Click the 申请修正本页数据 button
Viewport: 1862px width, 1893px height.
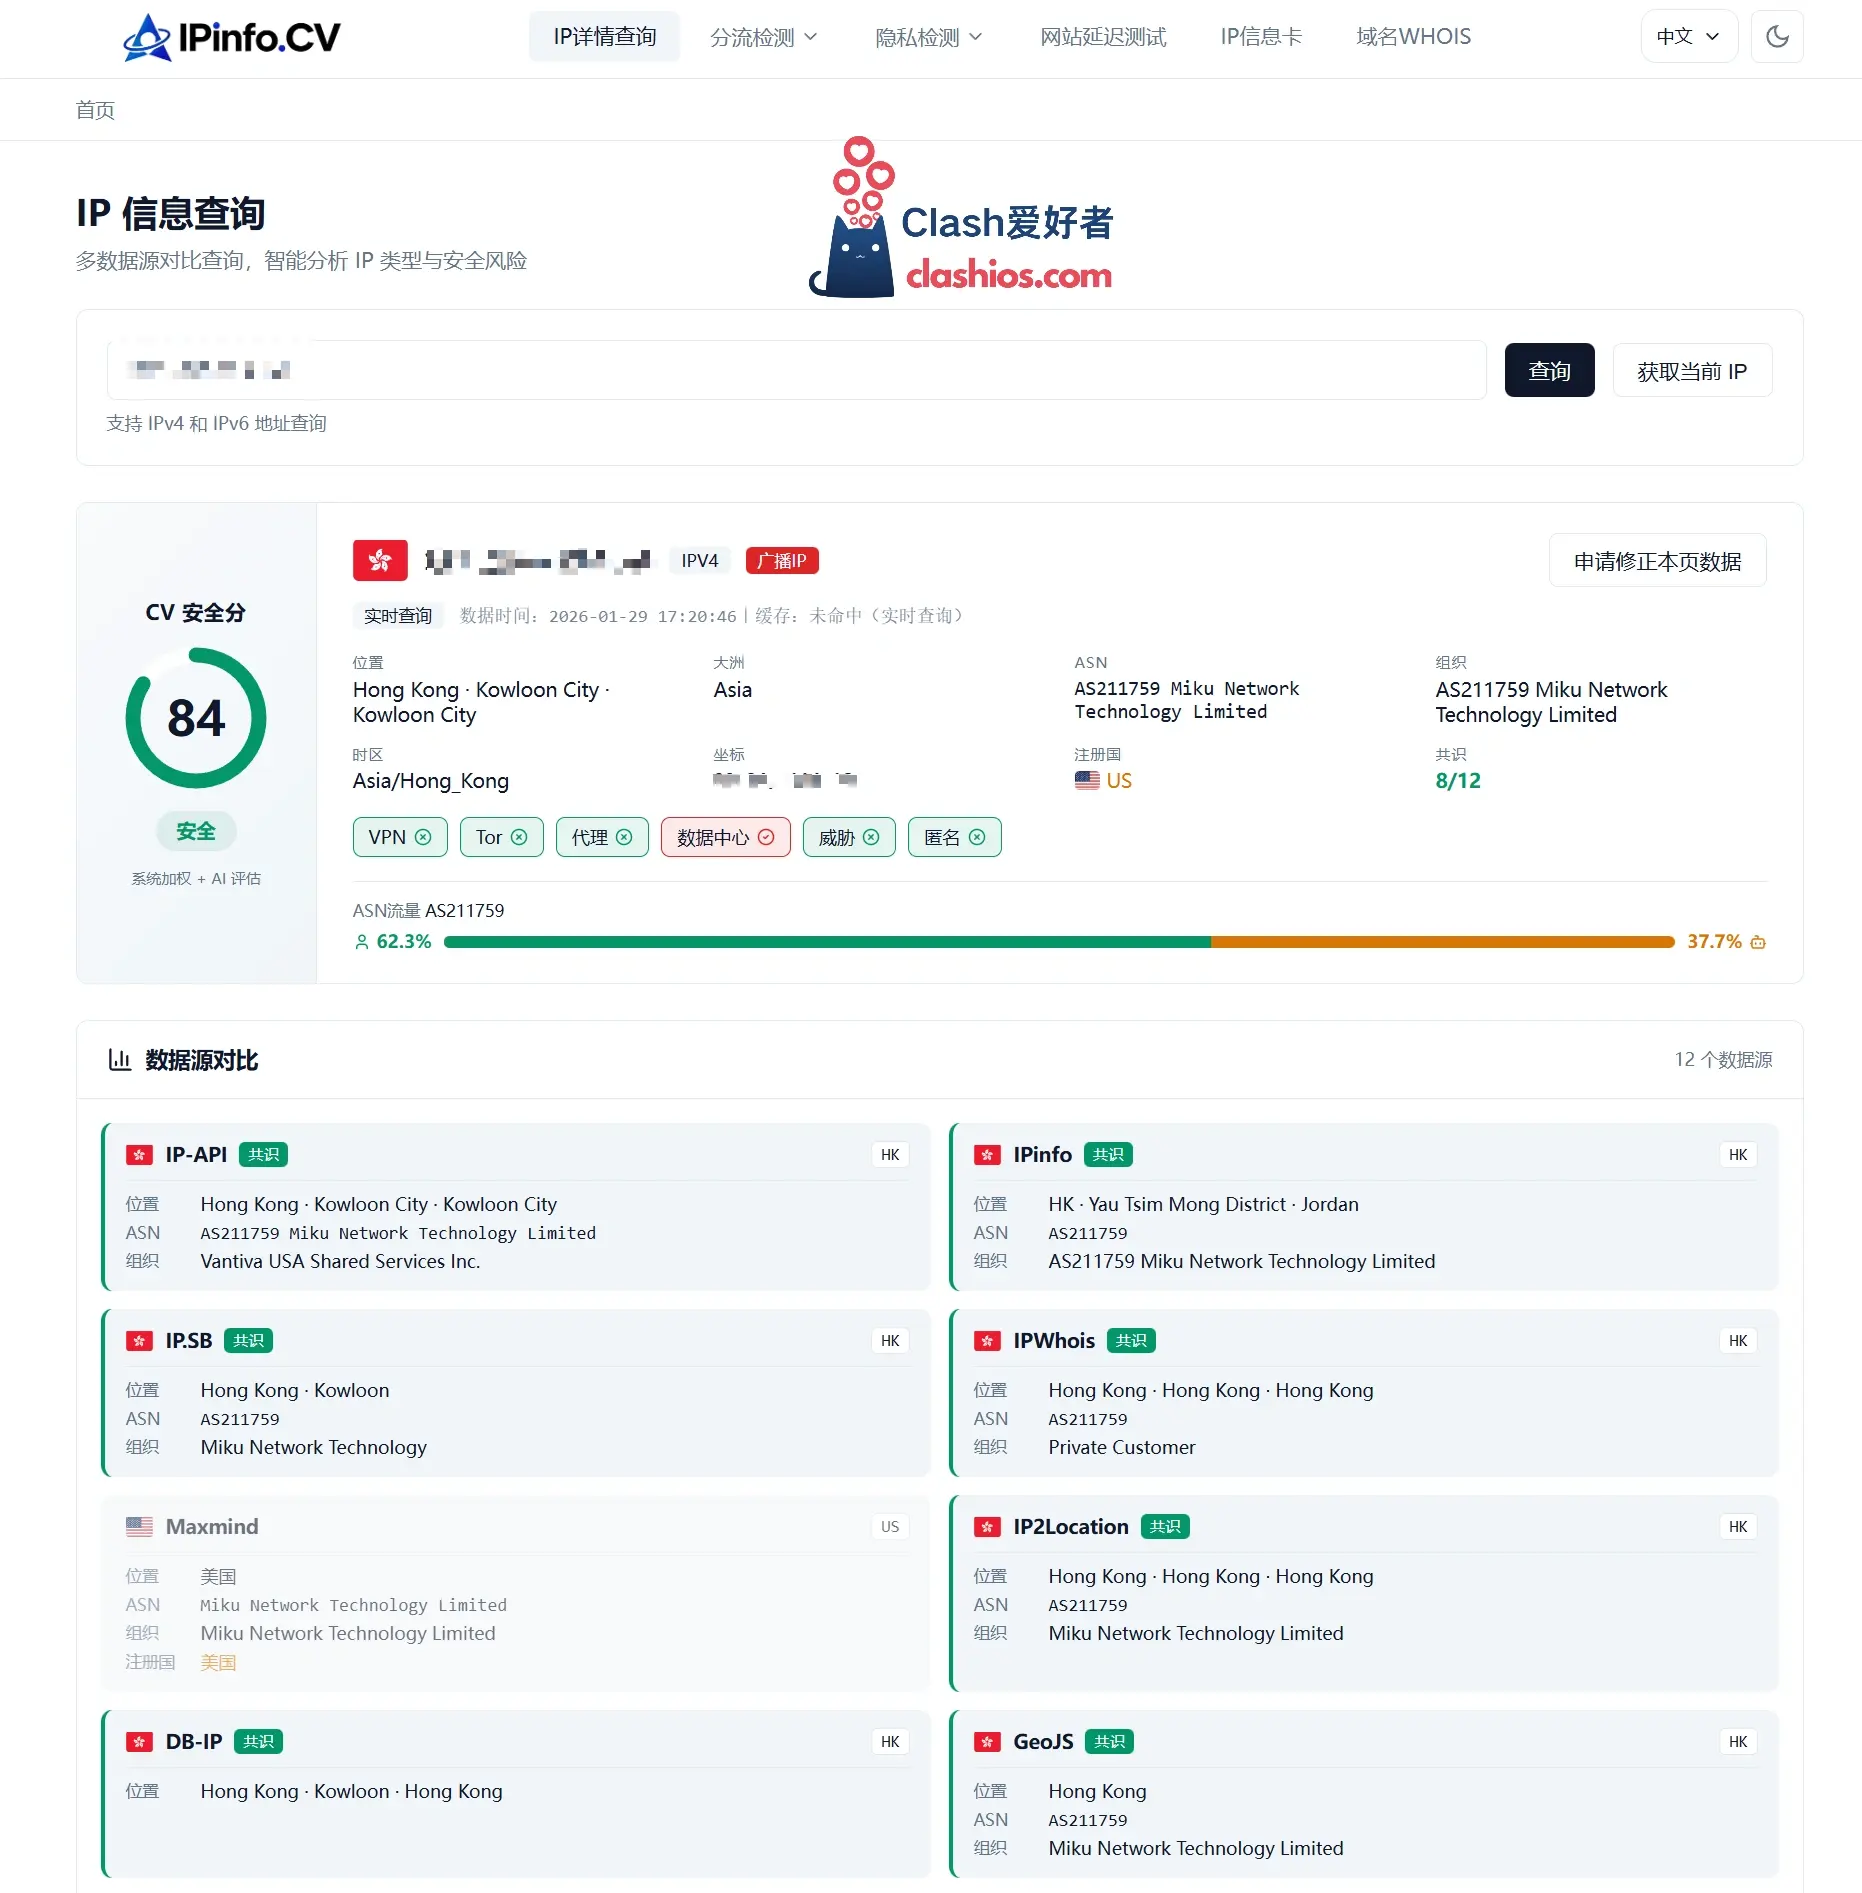[x=1657, y=560]
